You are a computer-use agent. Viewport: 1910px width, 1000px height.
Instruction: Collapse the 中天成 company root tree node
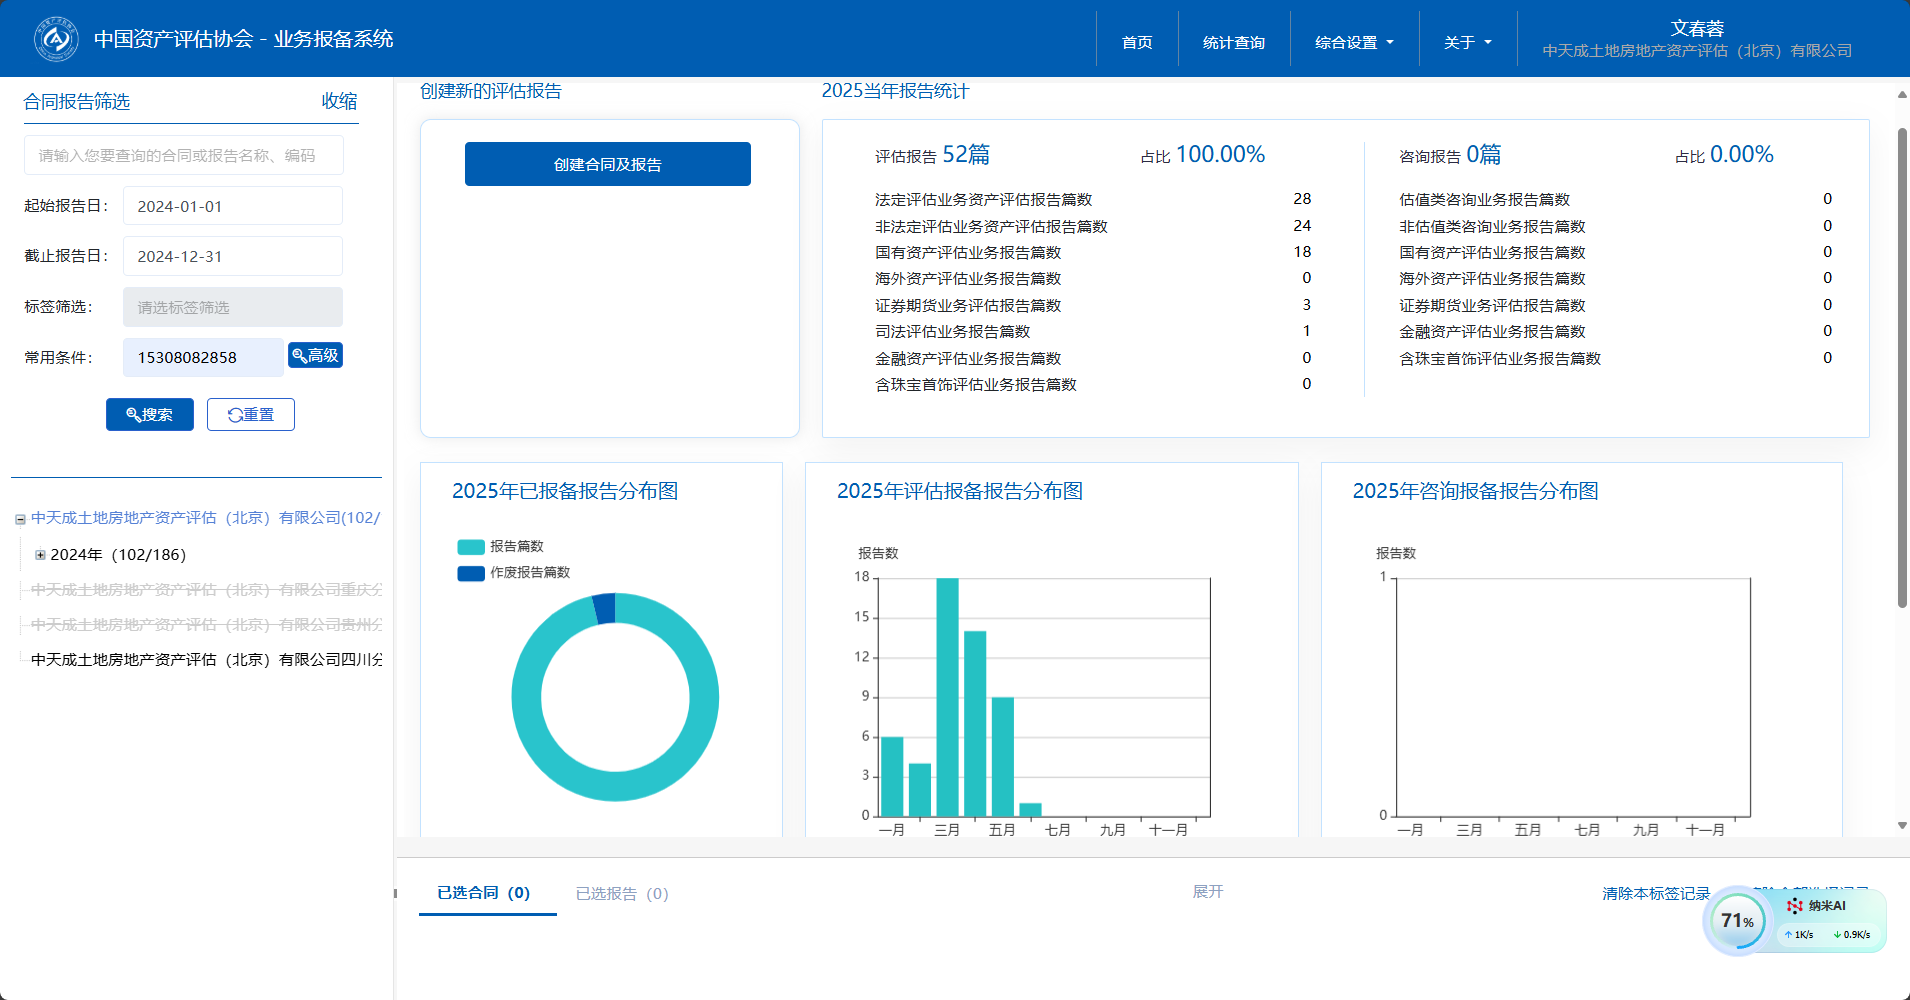pos(20,519)
